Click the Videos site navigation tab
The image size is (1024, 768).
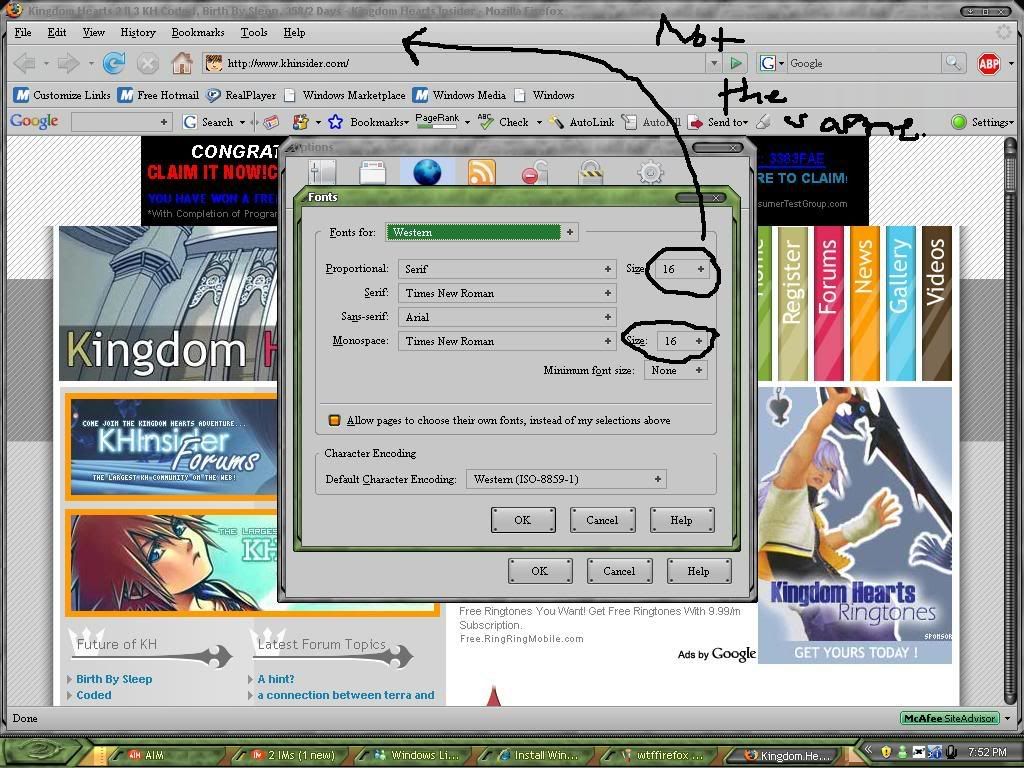[936, 303]
